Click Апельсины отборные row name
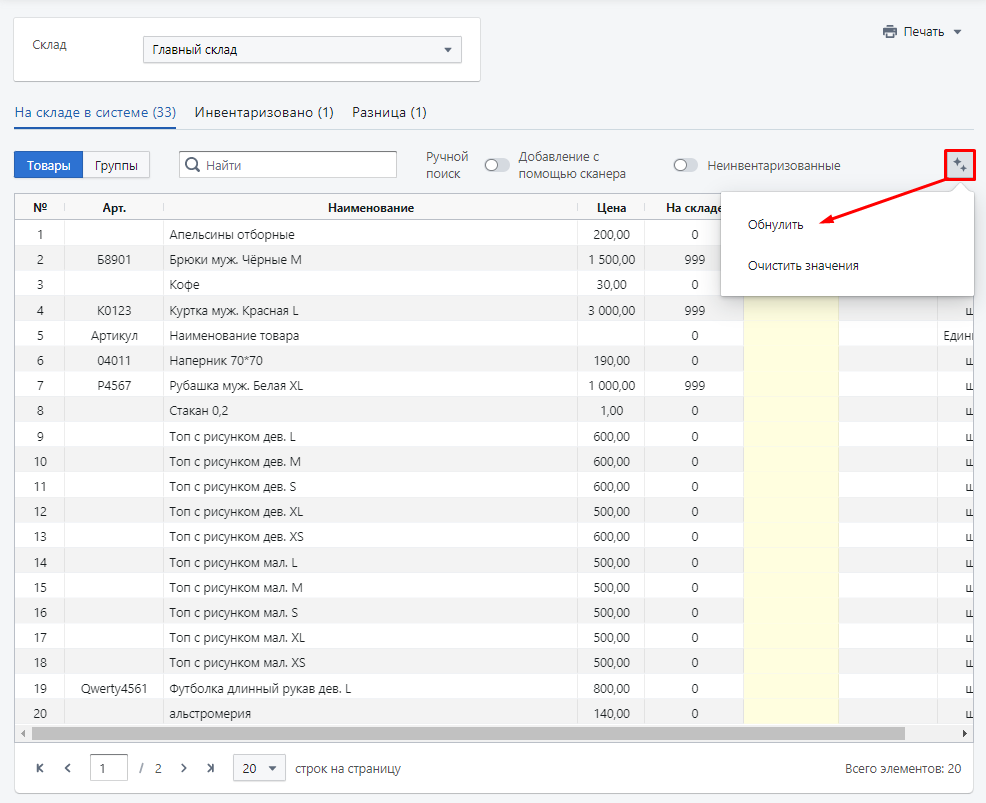This screenshot has width=986, height=803. (x=232, y=235)
